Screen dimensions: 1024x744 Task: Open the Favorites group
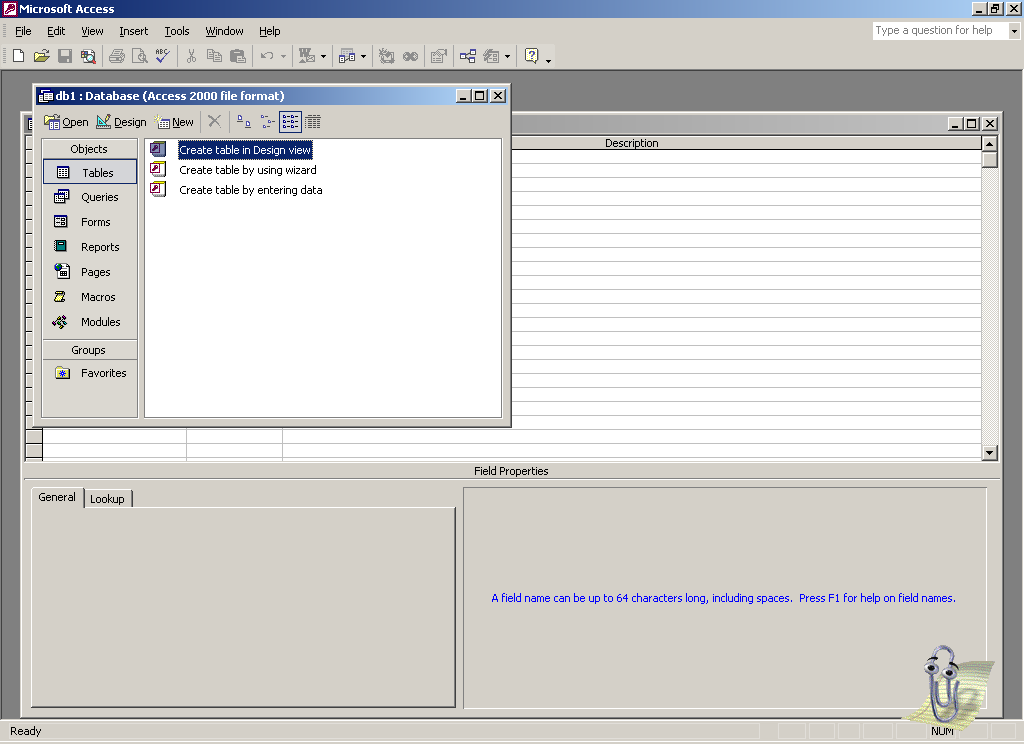click(x=89, y=373)
